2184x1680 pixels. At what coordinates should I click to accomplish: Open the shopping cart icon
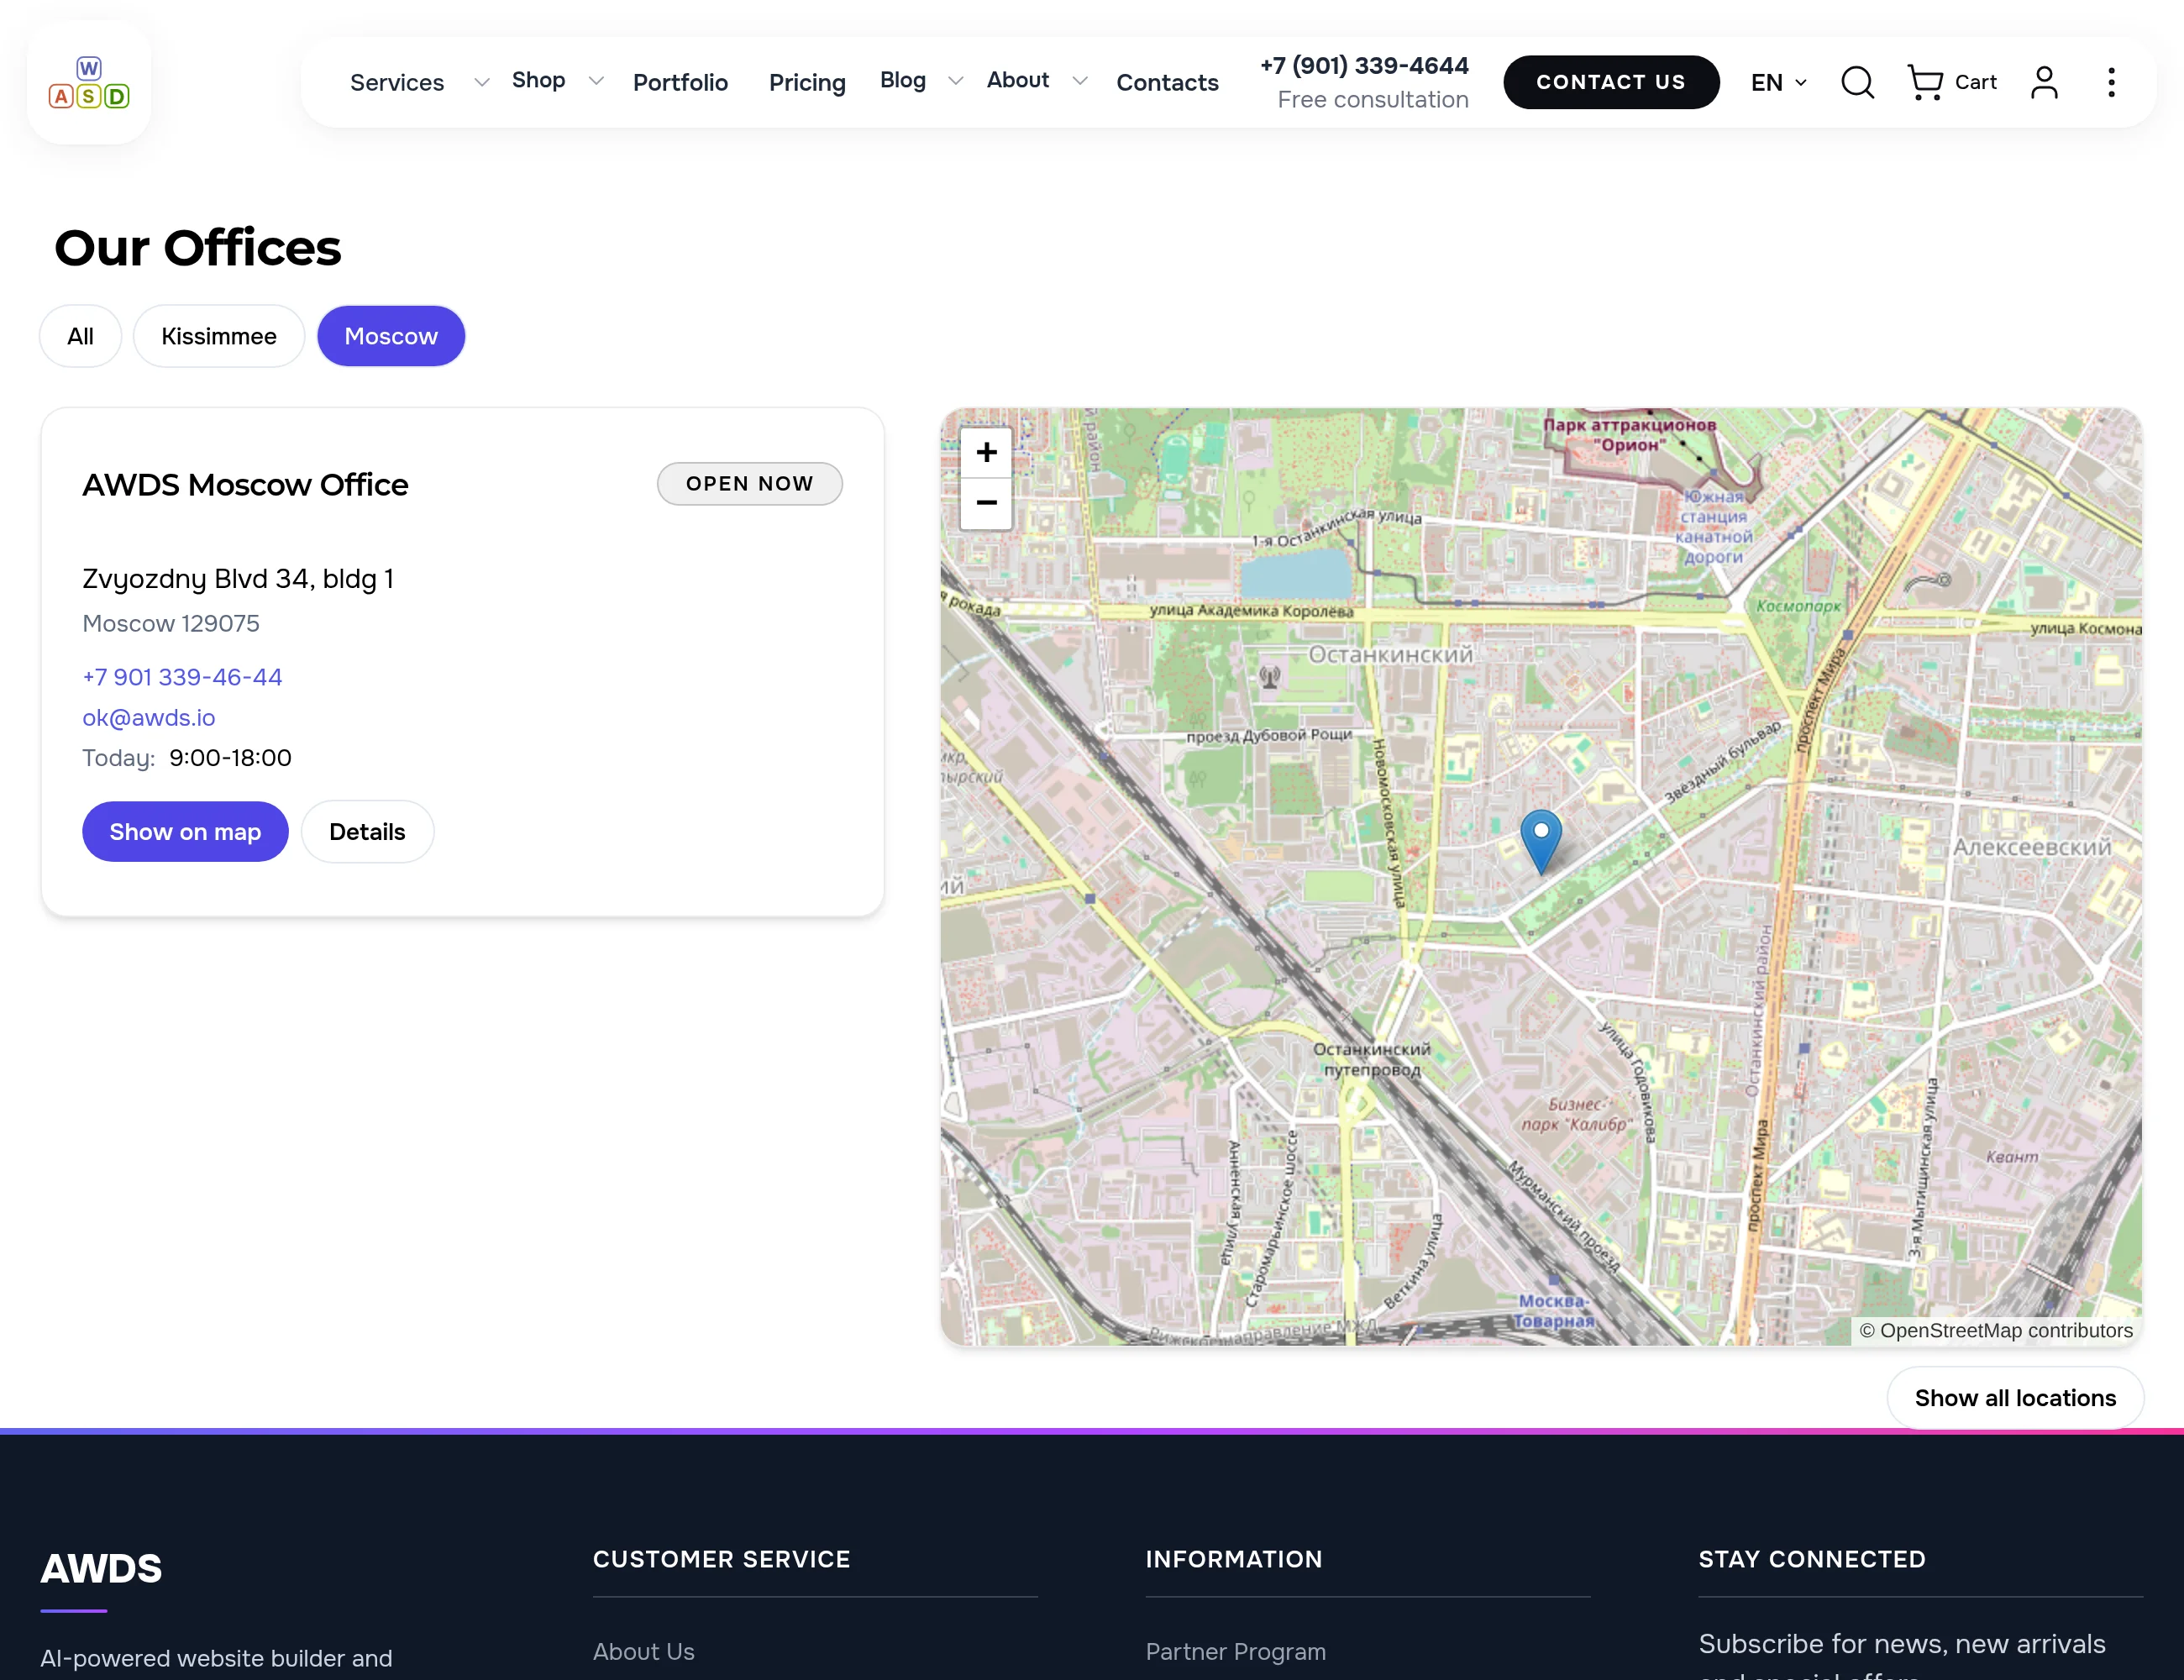pyautogui.click(x=1925, y=82)
